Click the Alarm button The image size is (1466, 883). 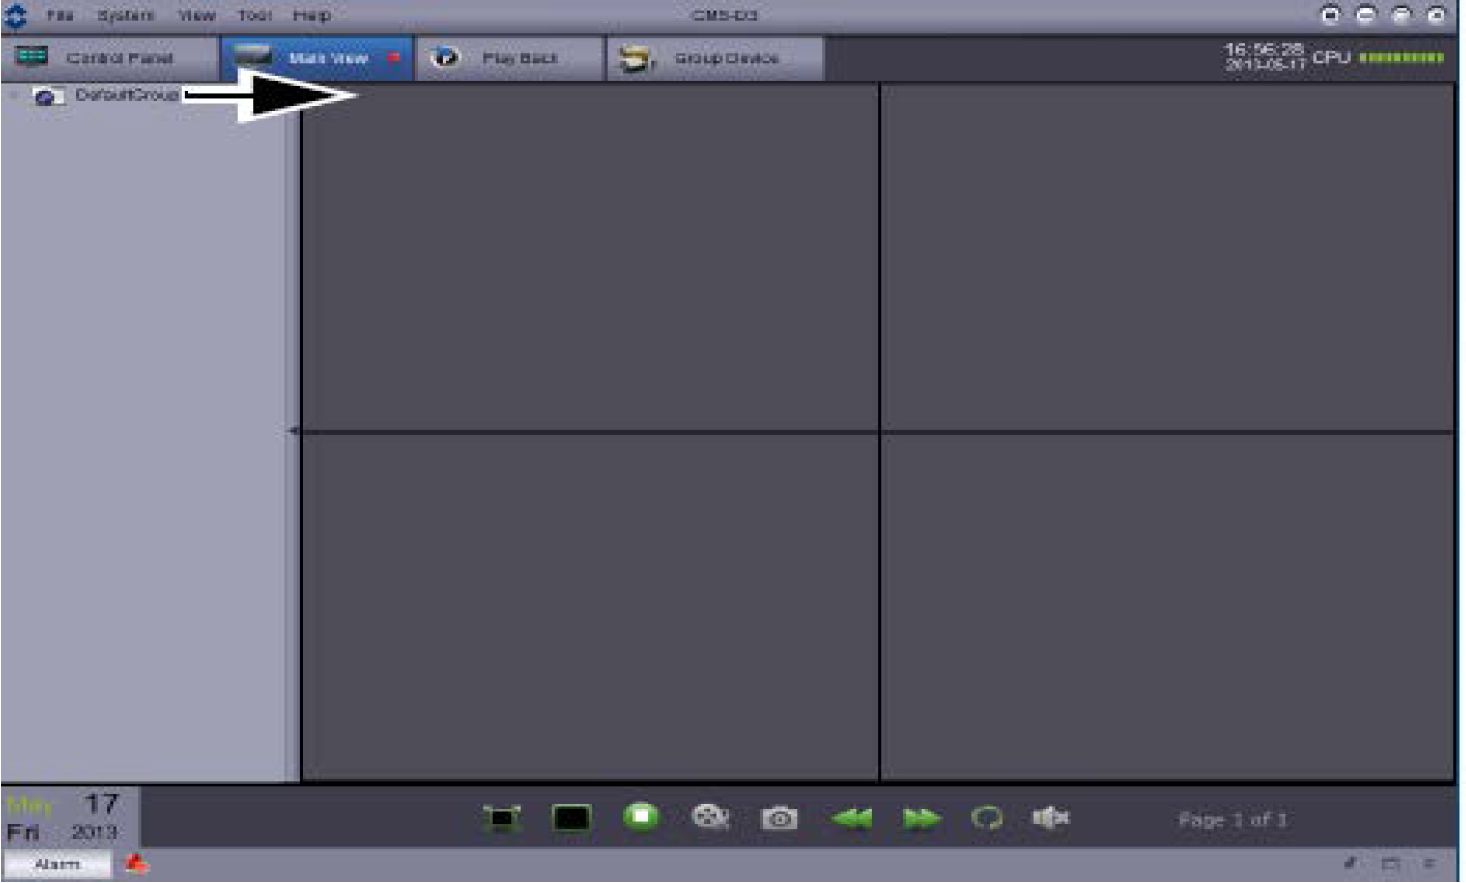[x=57, y=864]
